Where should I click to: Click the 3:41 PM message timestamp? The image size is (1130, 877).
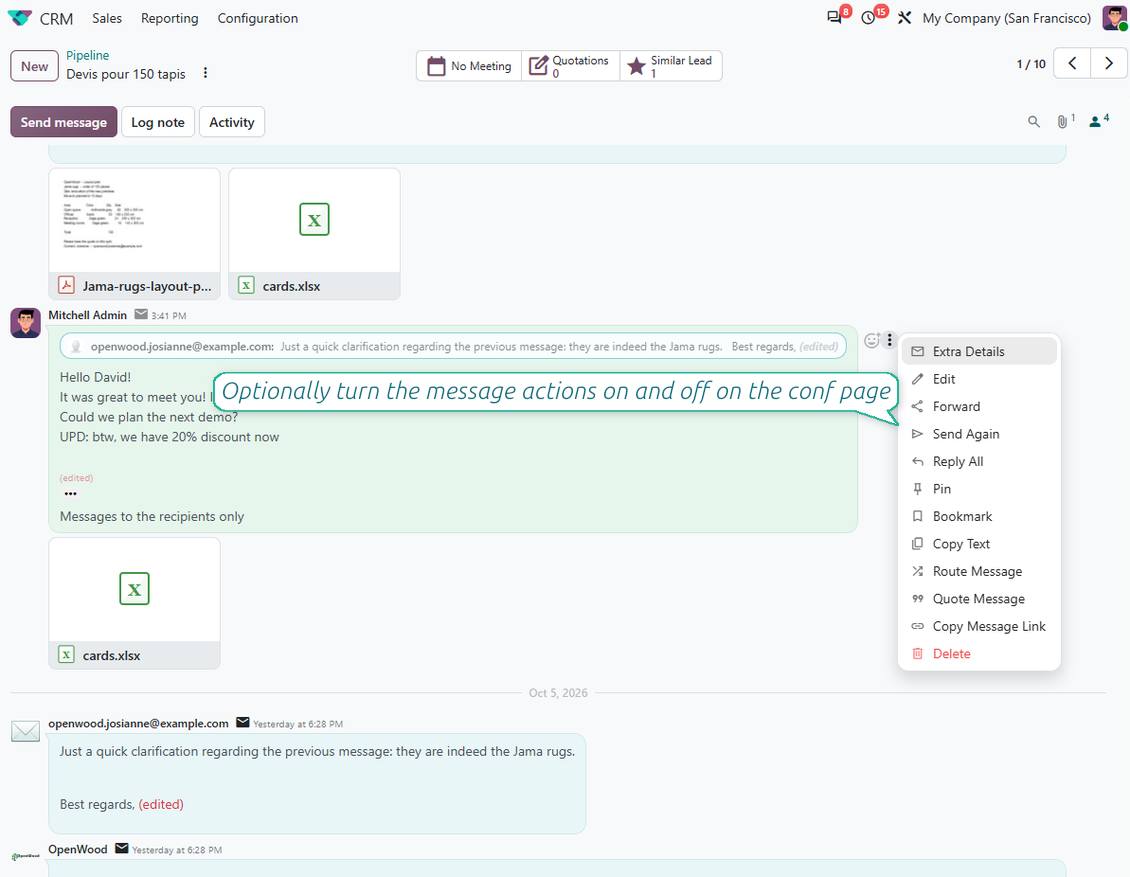(x=169, y=316)
